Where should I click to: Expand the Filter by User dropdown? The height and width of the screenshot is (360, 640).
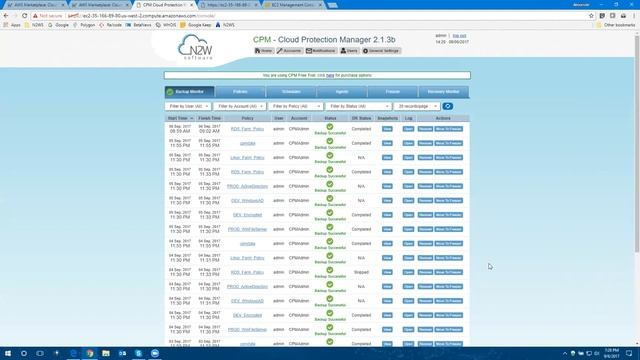[x=188, y=106]
